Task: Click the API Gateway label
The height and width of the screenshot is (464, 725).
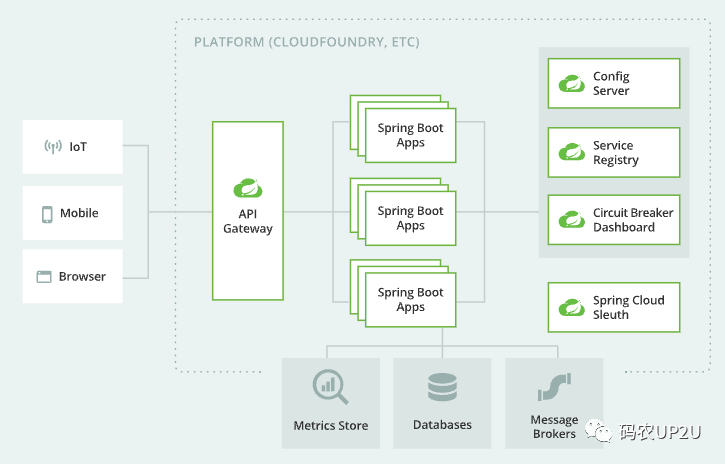Action: tap(248, 221)
